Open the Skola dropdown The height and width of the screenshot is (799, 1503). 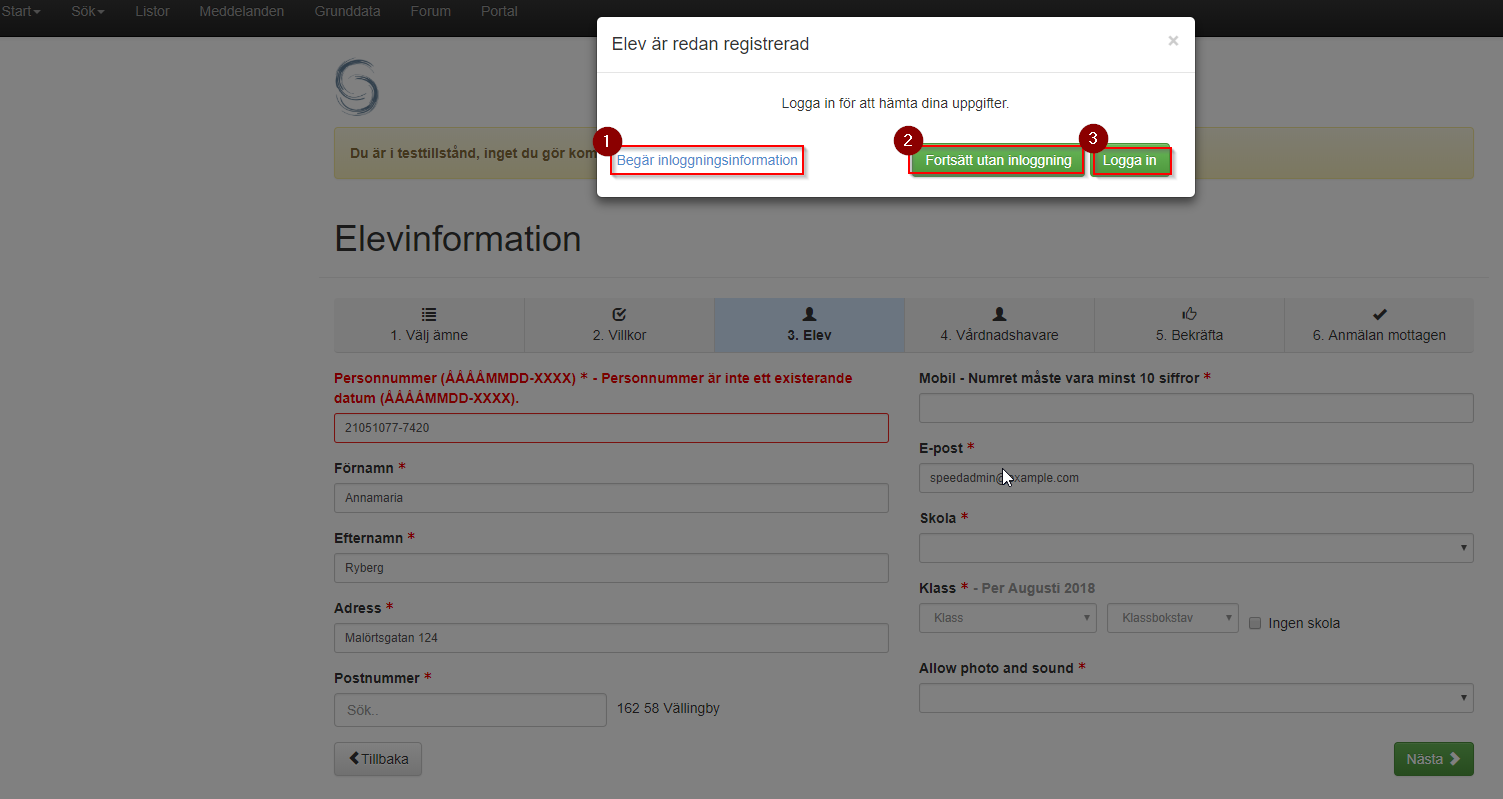(x=1196, y=548)
